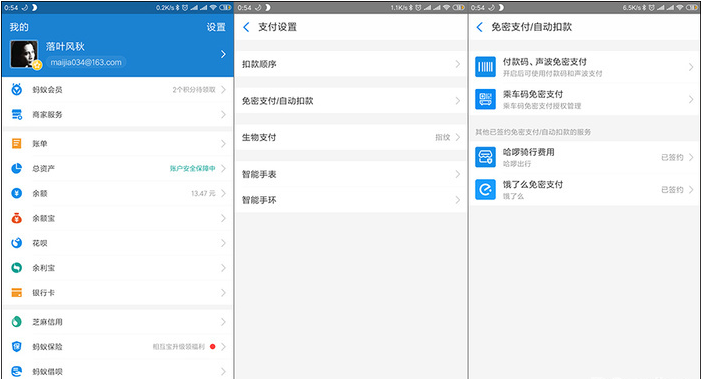Click the 蚂蚁借呗 icon
Screen dimensions: 704x379
point(17,371)
